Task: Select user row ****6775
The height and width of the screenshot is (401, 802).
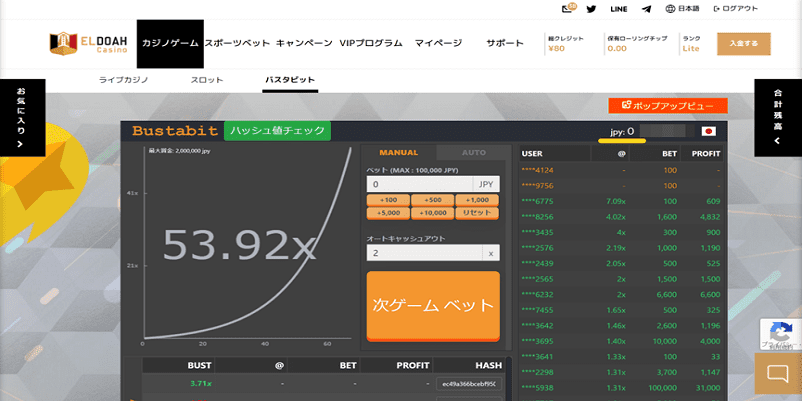Action: (621, 201)
